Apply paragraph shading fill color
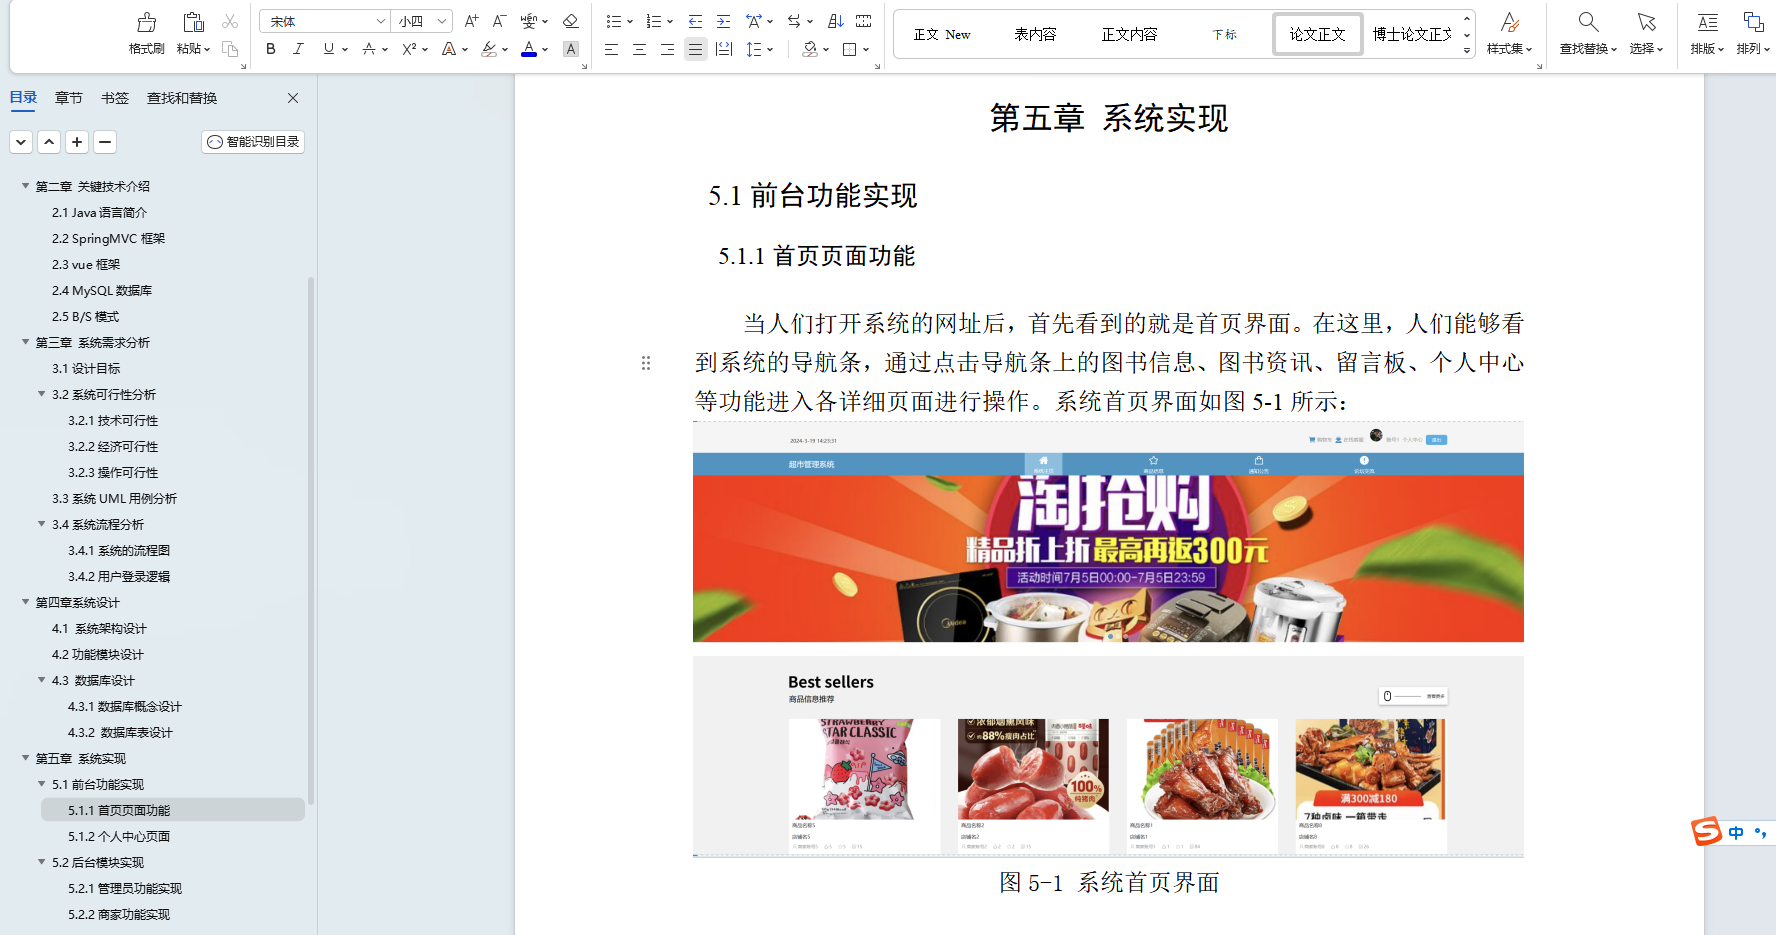This screenshot has width=1776, height=935. point(811,49)
